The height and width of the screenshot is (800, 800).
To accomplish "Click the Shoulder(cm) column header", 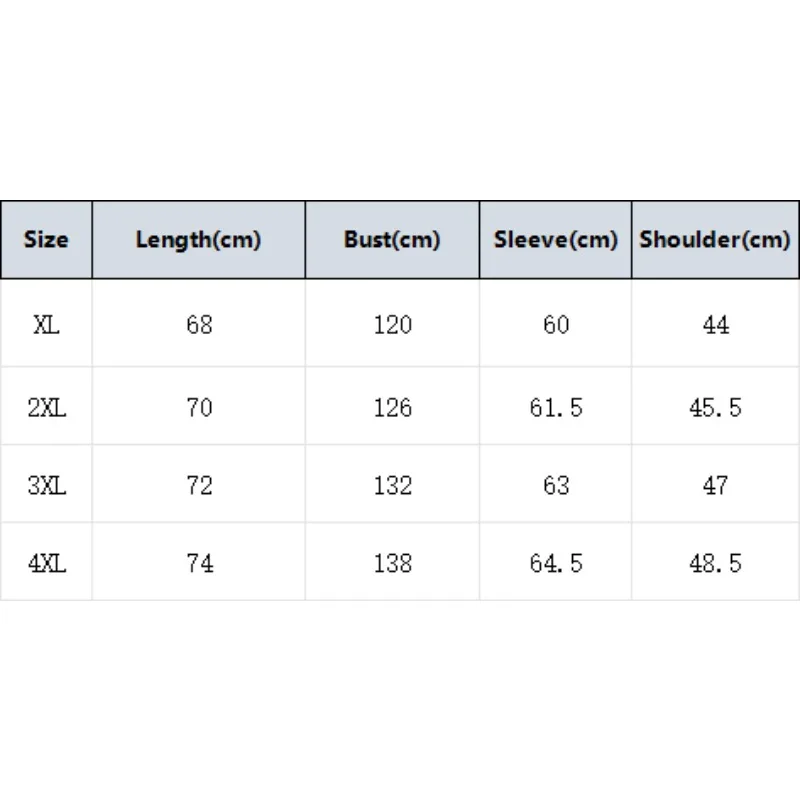I will coord(715,240).
